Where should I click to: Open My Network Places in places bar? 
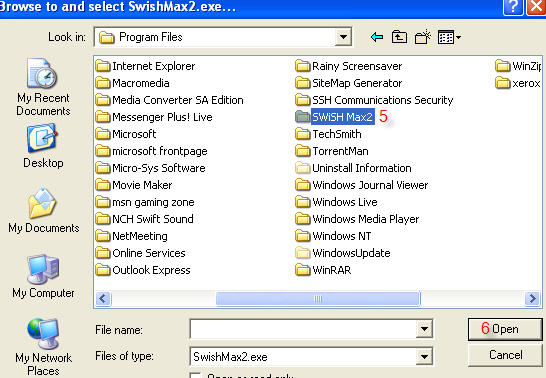coord(43,347)
